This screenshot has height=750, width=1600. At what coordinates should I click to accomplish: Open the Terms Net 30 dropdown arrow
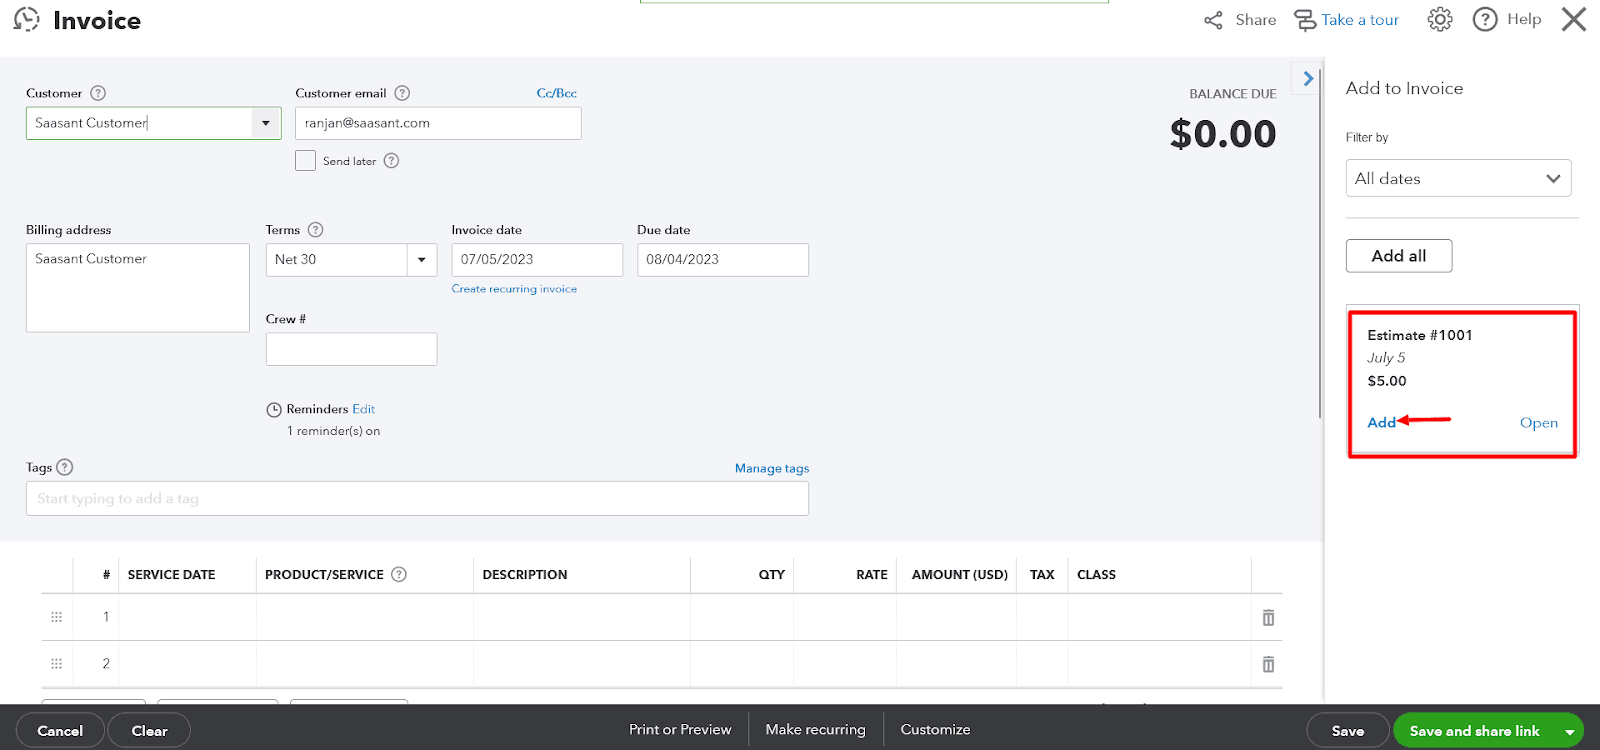point(422,260)
